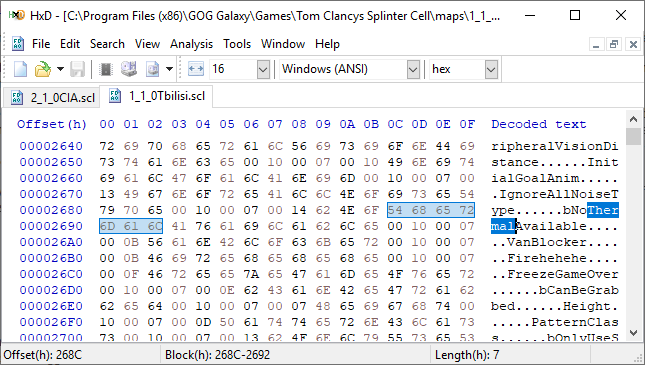Open the Edit menu

click(70, 44)
